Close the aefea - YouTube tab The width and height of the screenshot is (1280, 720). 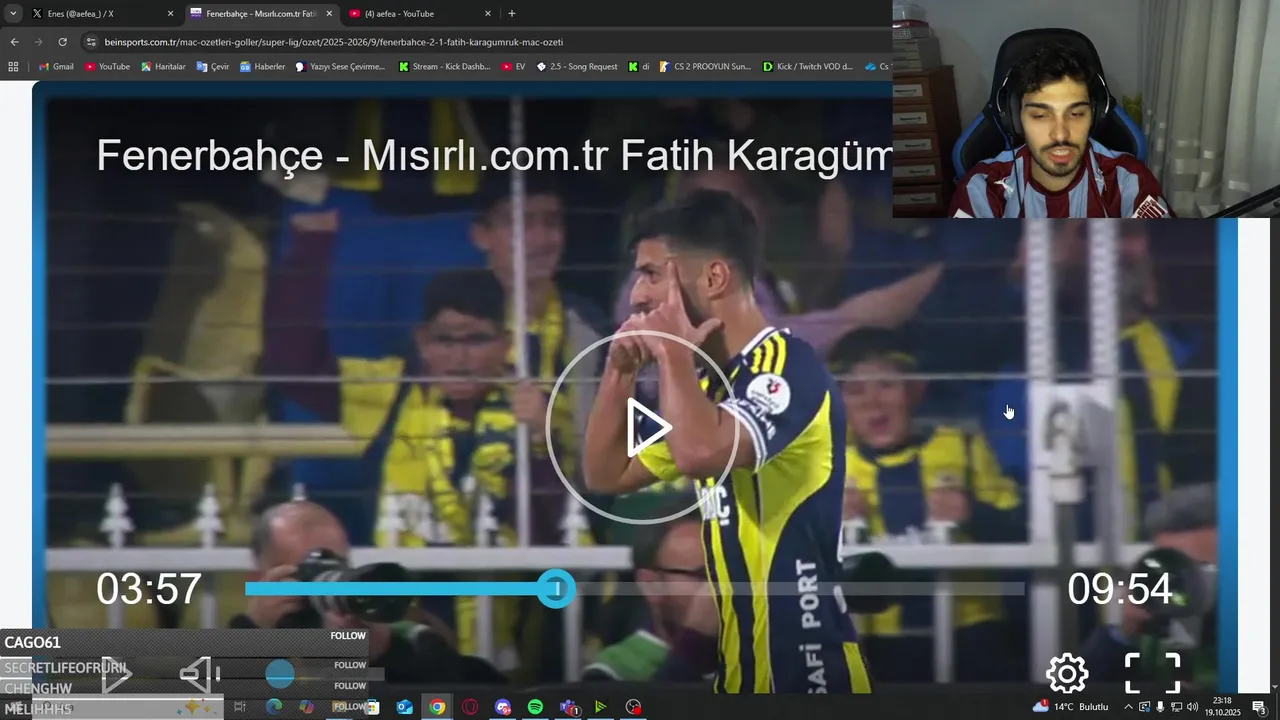pyautogui.click(x=488, y=14)
